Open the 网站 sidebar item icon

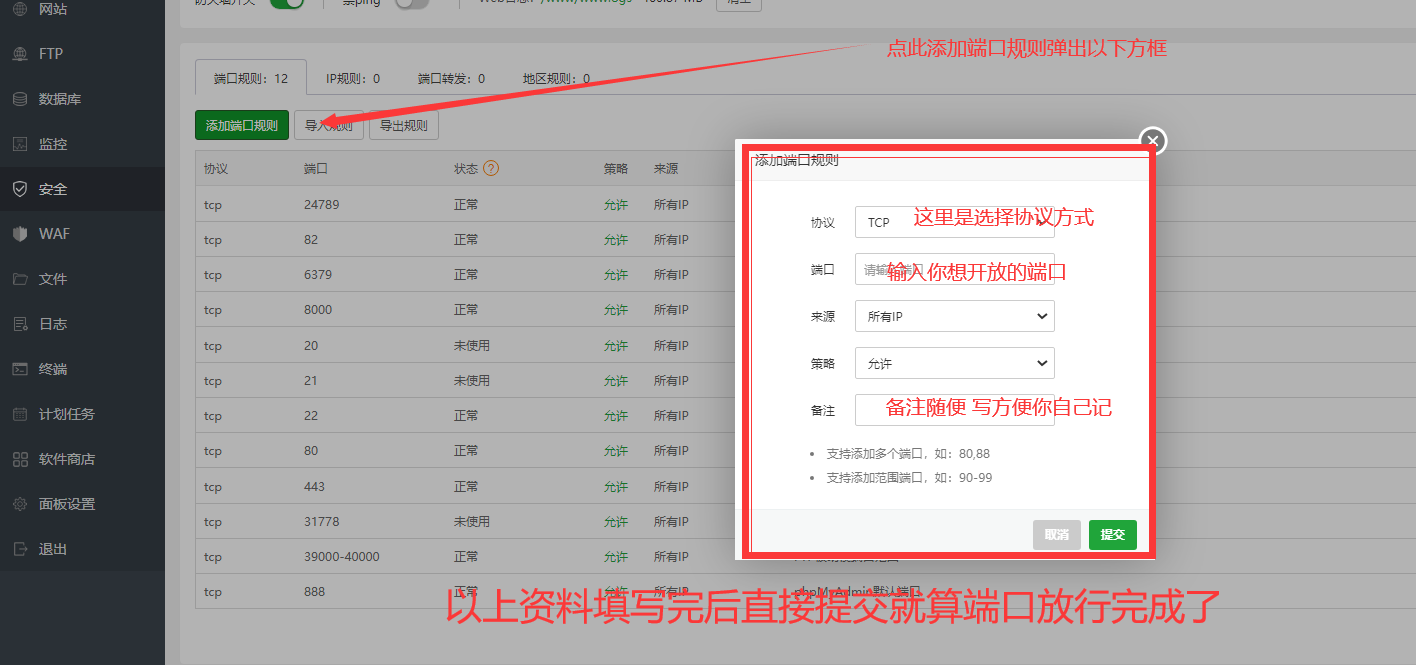pos(20,9)
